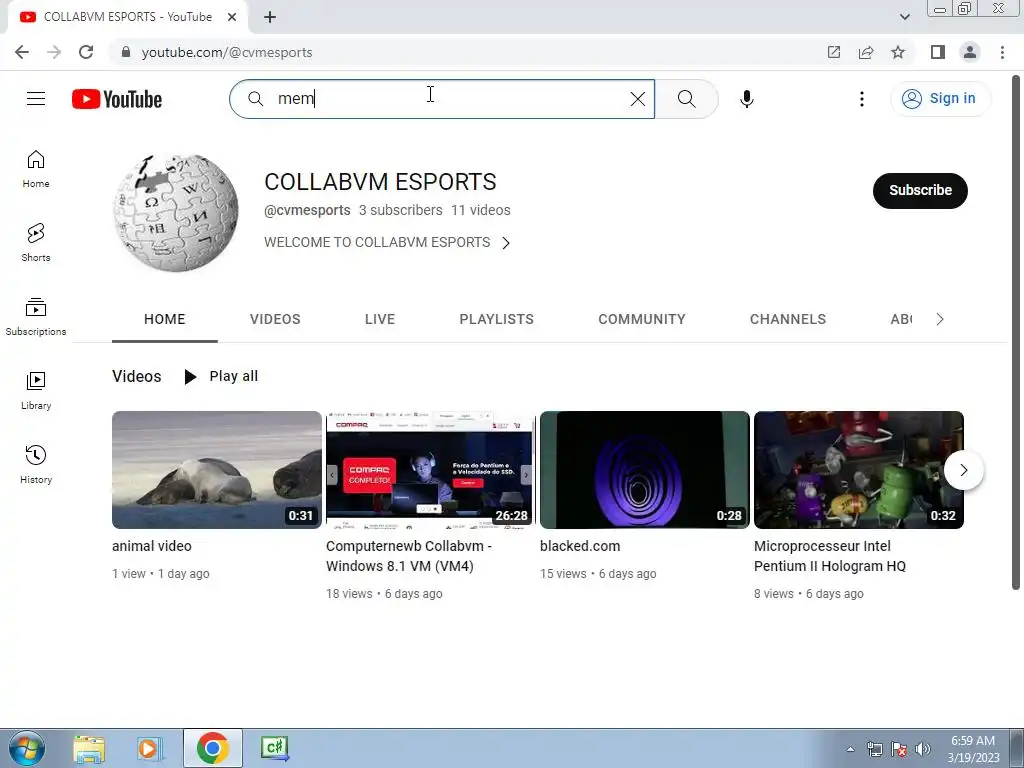The image size is (1024, 768).
Task: Click the YouTube logo
Action: pyautogui.click(x=117, y=99)
